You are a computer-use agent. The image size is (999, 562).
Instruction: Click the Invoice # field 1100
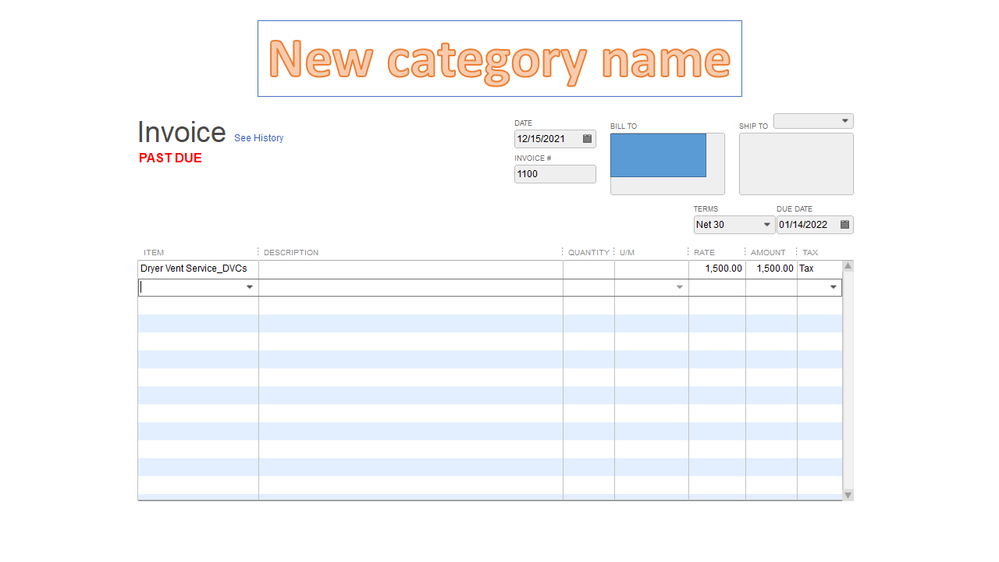click(555, 174)
